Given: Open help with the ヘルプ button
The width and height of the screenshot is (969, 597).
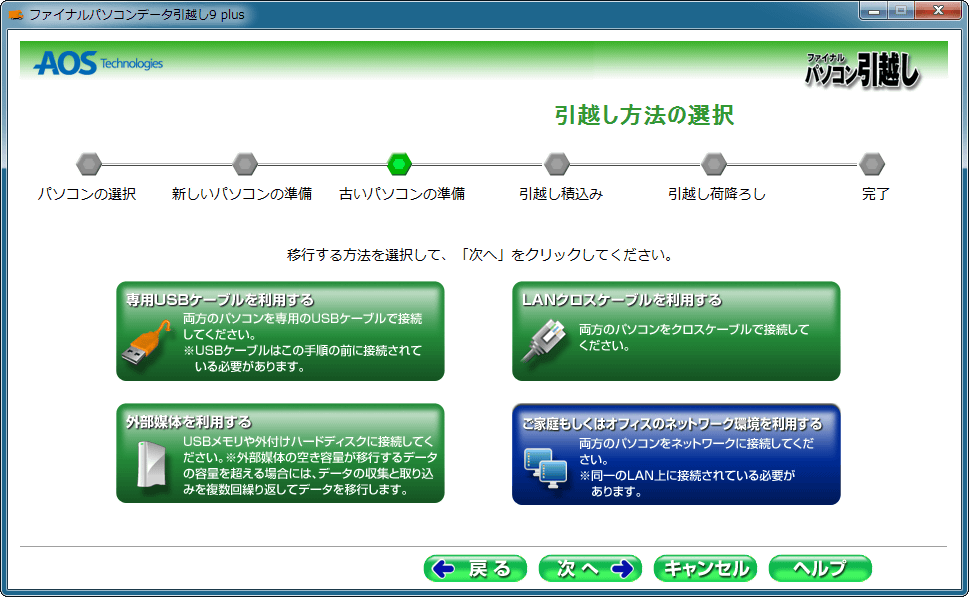Looking at the screenshot, I should tap(820, 569).
